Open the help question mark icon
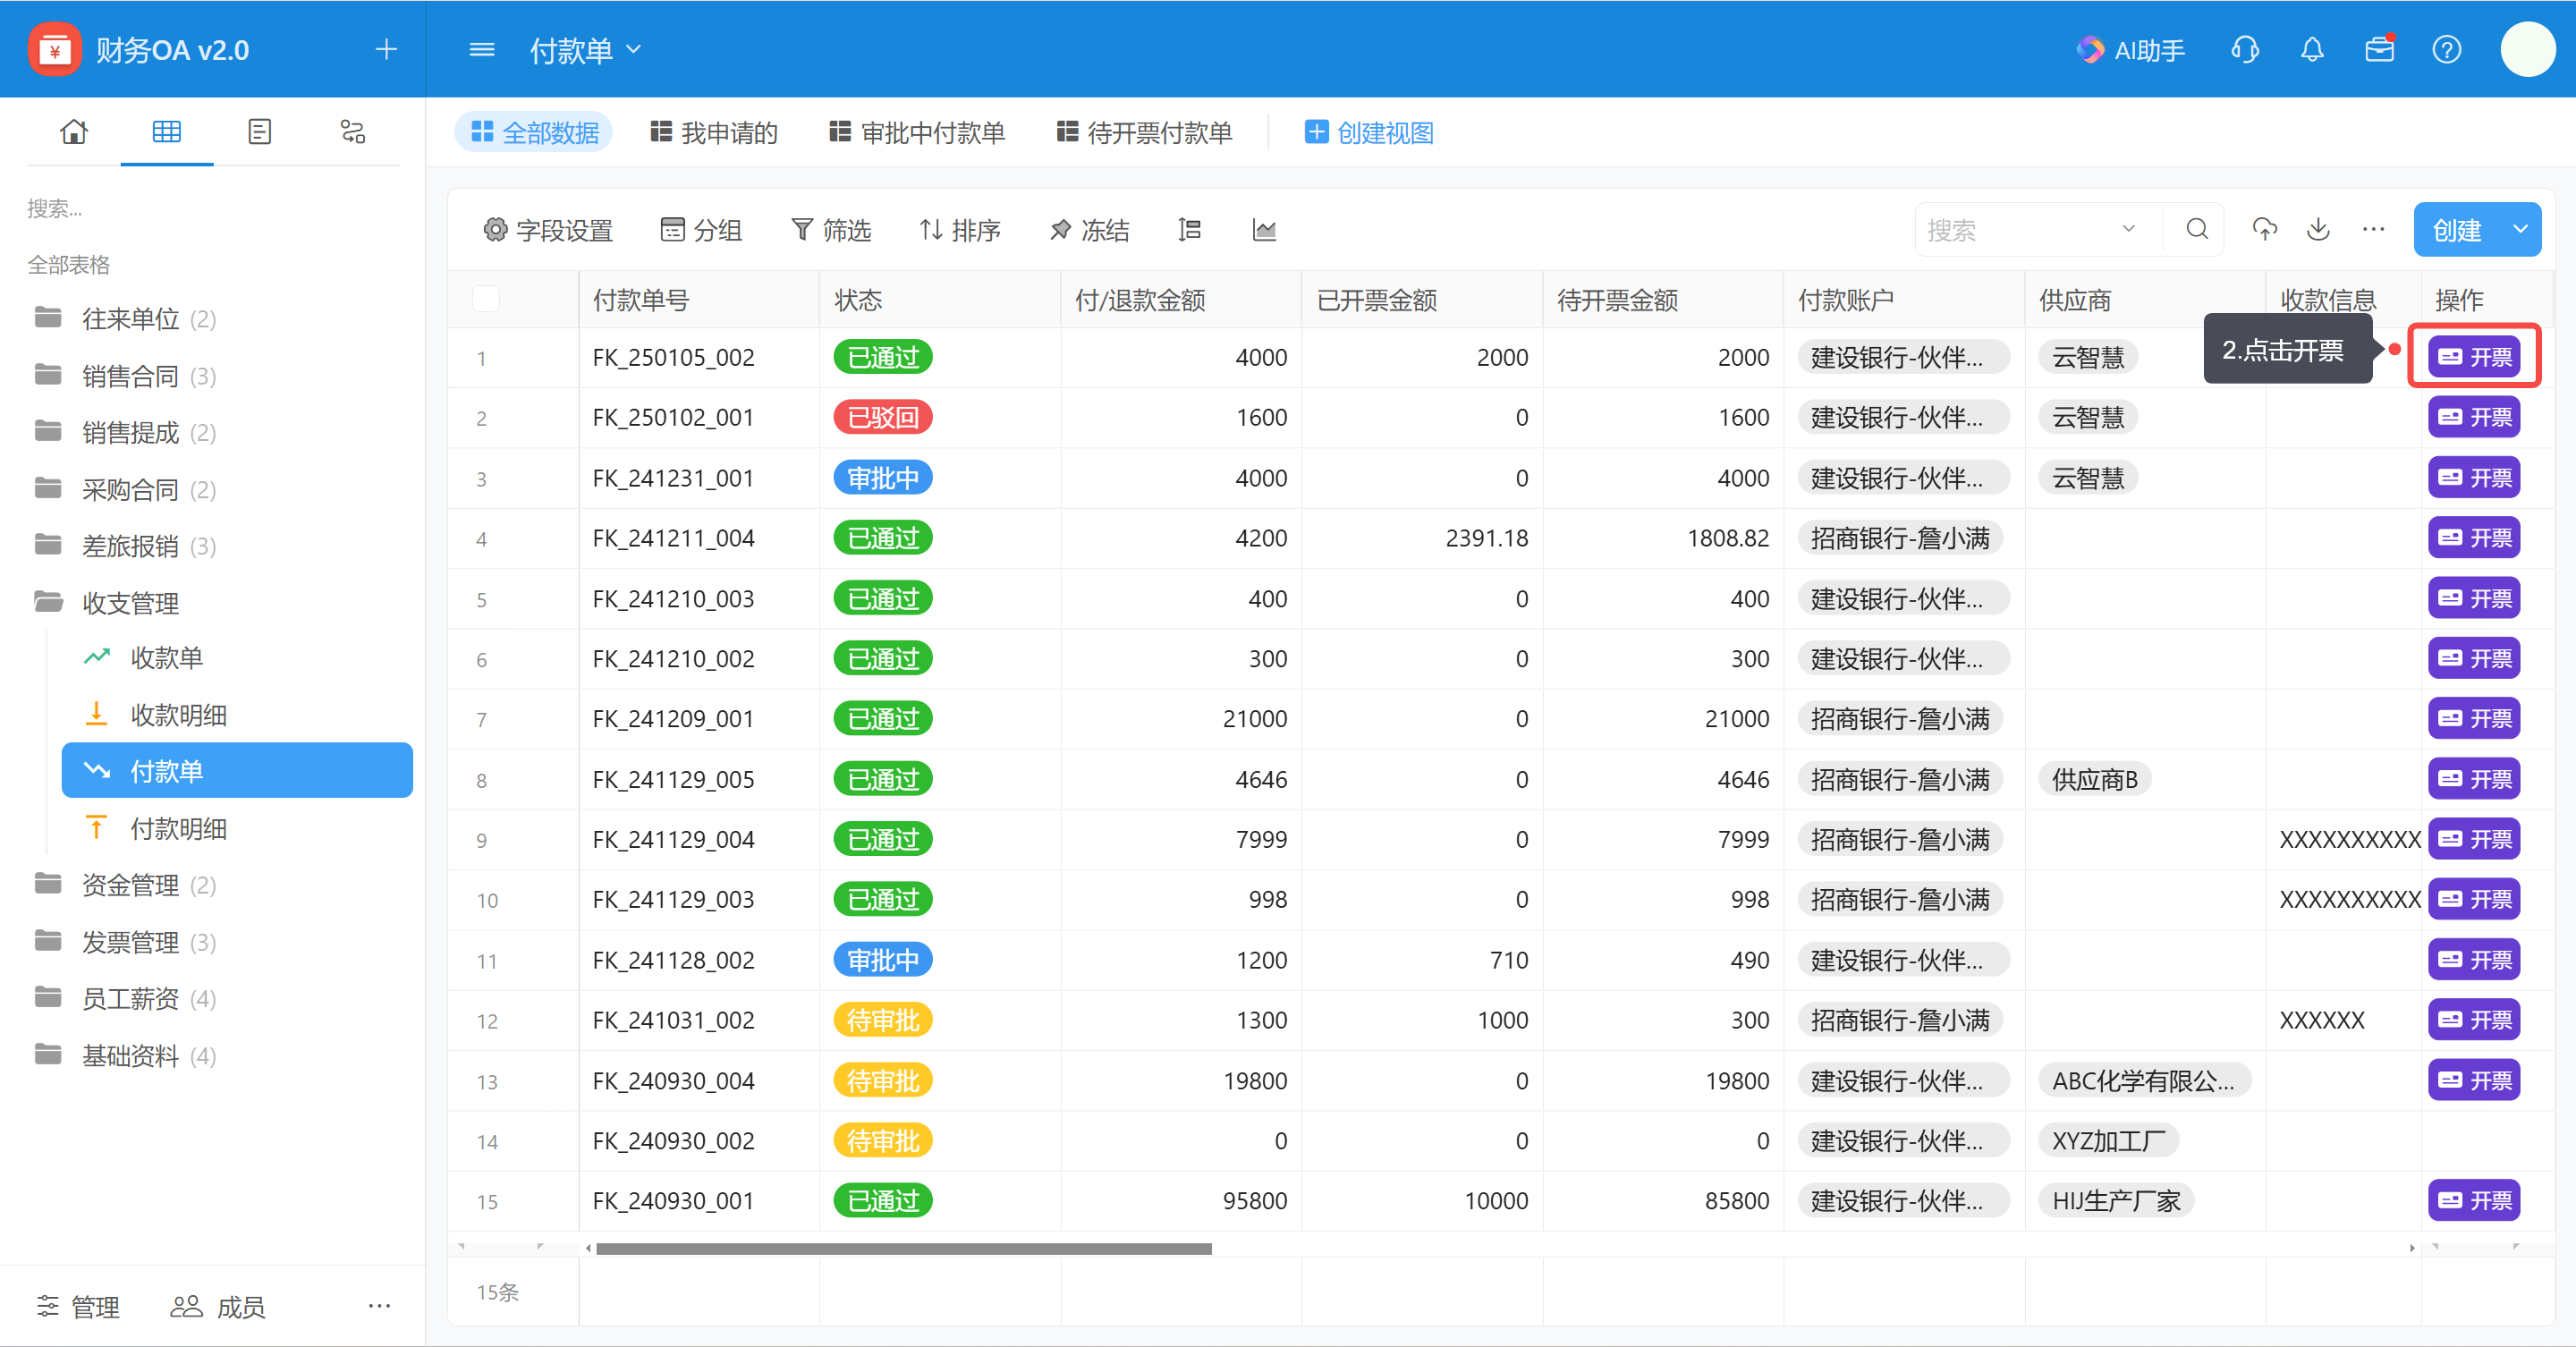 [x=2447, y=49]
